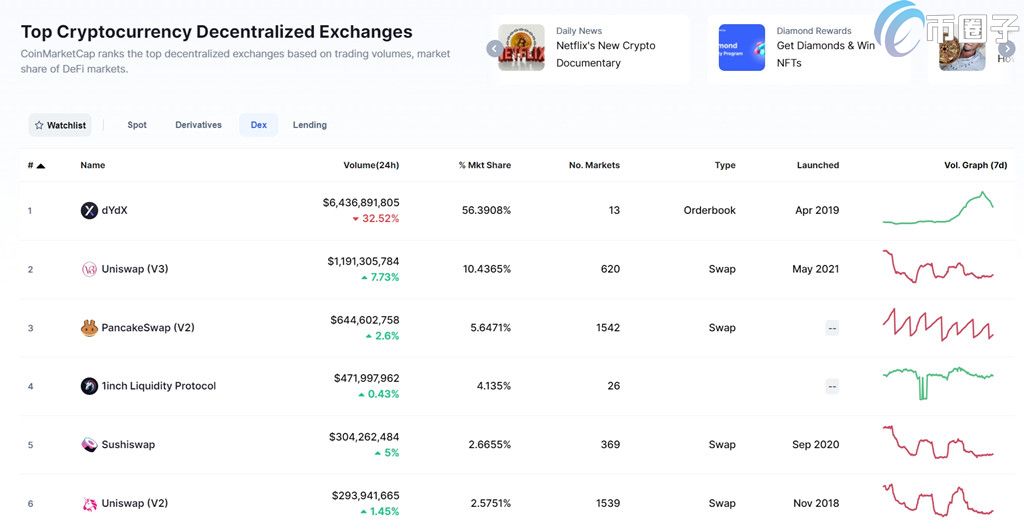1024x530 pixels.
Task: Click the Sep 2020 launch date
Action: point(816,444)
